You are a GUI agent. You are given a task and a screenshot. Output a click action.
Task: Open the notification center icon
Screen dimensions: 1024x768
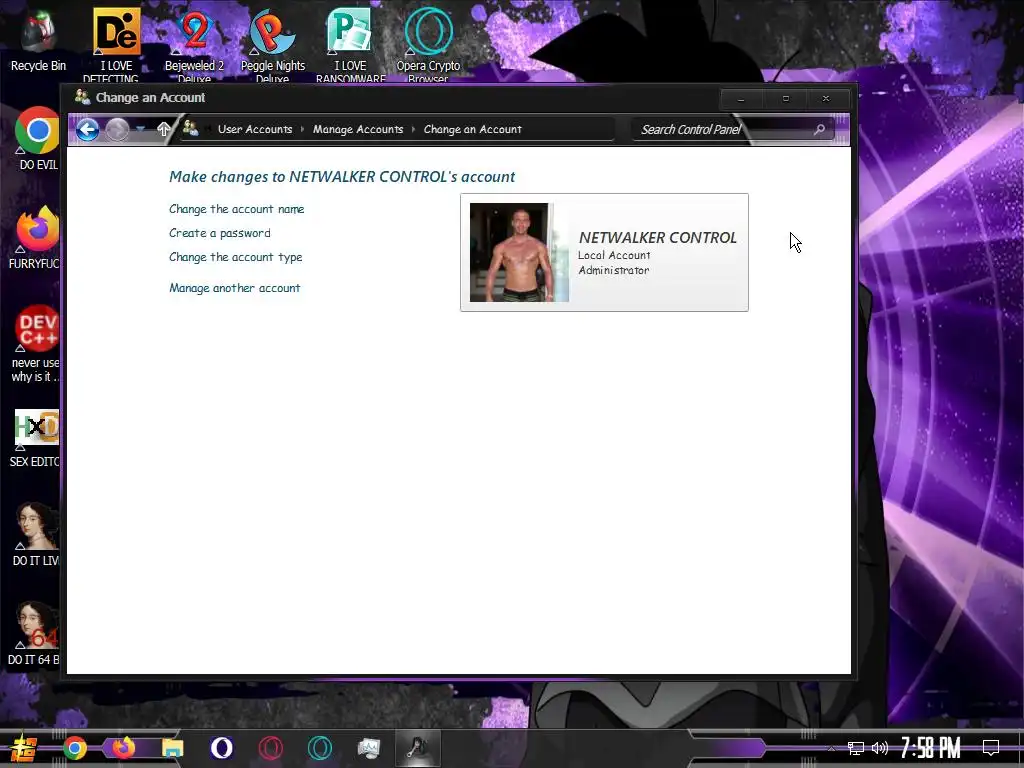tap(991, 748)
